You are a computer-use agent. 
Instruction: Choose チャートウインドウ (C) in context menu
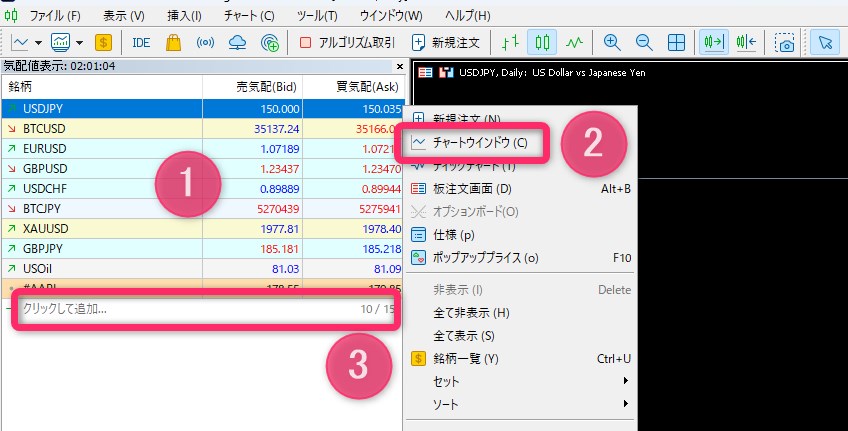point(519,143)
